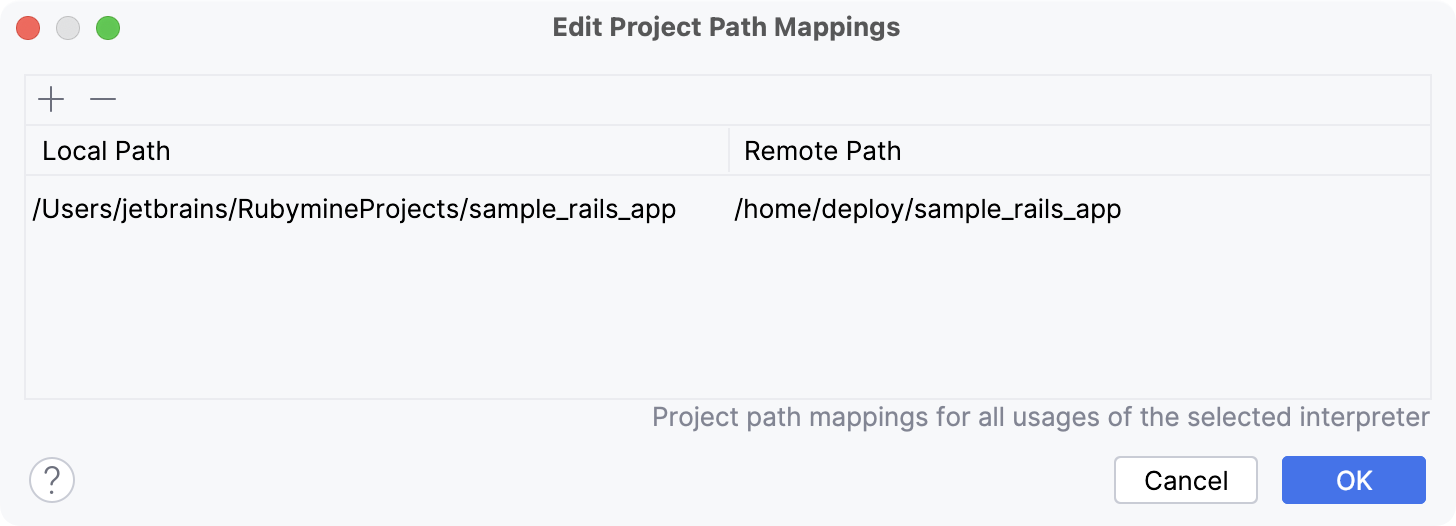Click blank toolbar area right of minus icon
The image size is (1456, 526).
click(700, 100)
